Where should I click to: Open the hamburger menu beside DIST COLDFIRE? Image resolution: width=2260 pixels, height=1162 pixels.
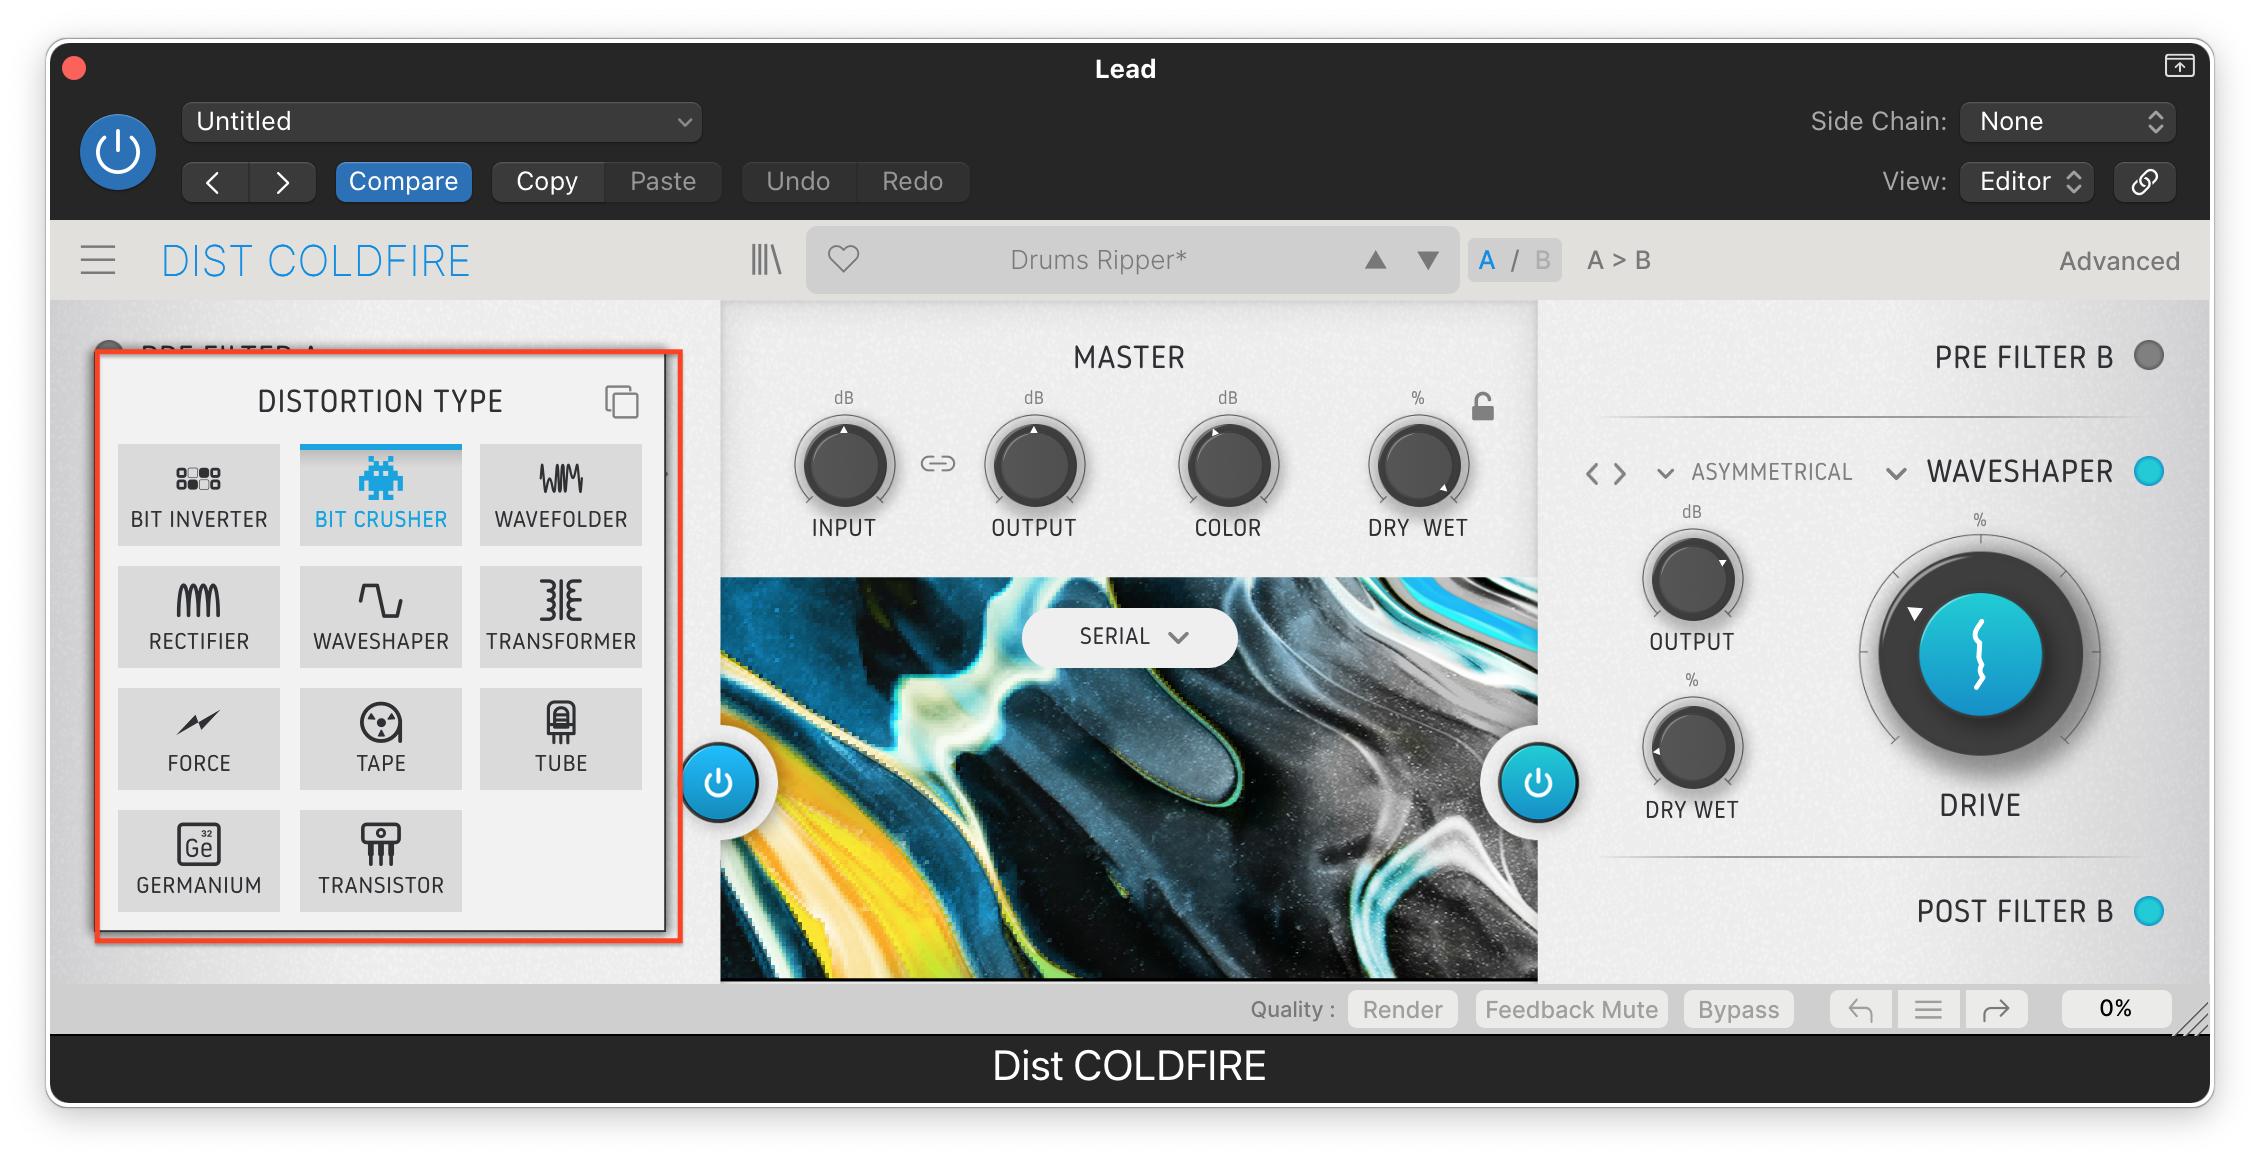[98, 261]
